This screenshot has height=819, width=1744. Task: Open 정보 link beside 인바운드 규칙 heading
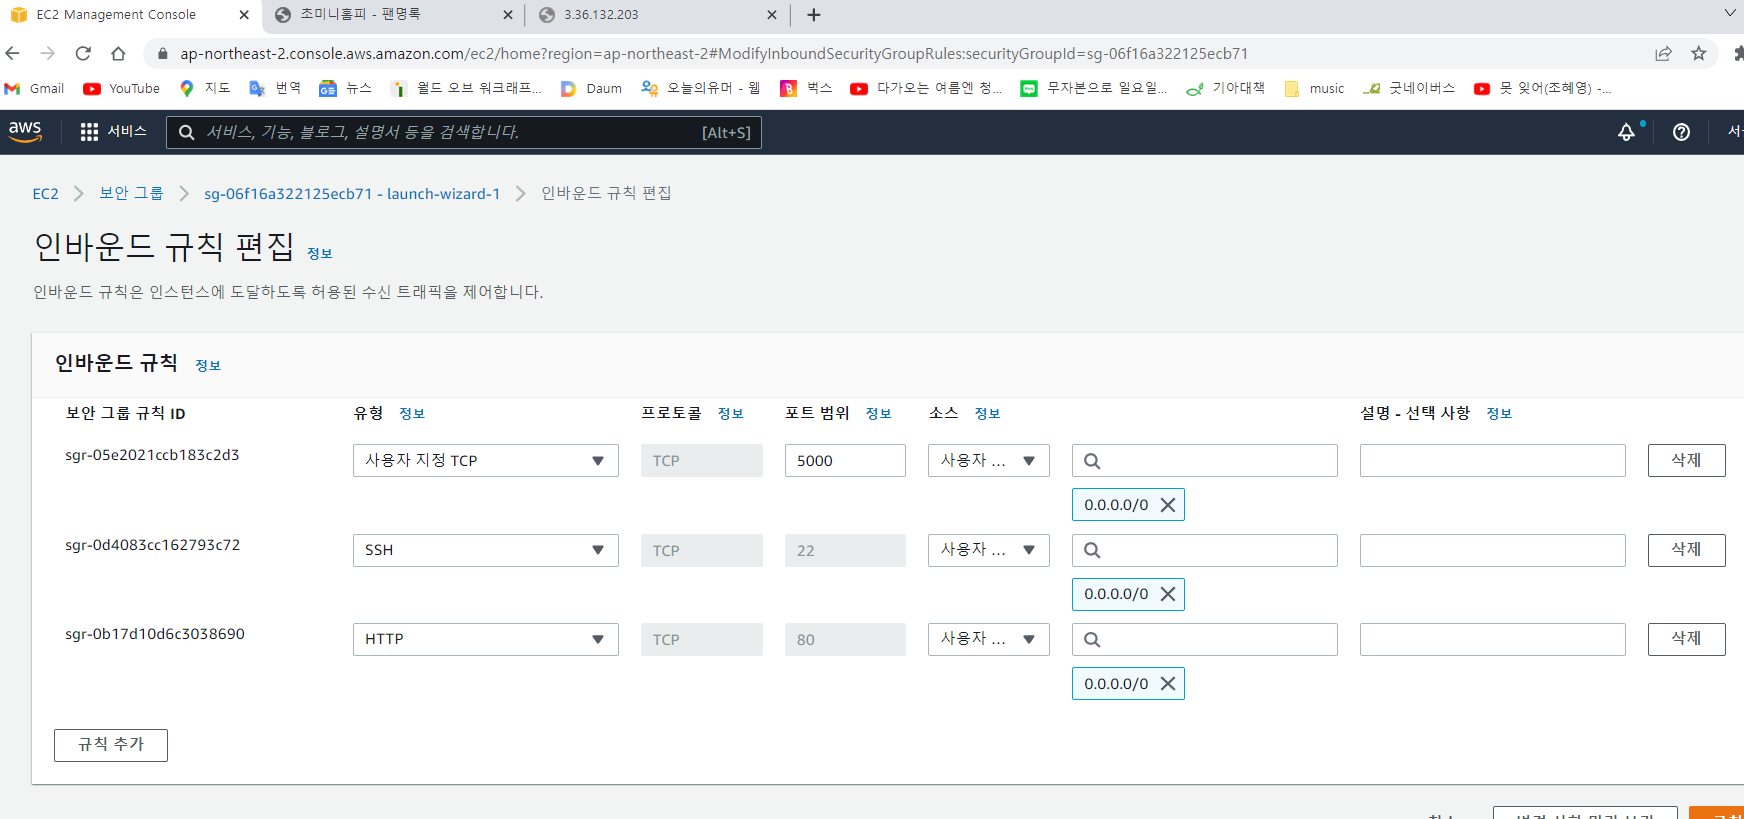pos(208,366)
